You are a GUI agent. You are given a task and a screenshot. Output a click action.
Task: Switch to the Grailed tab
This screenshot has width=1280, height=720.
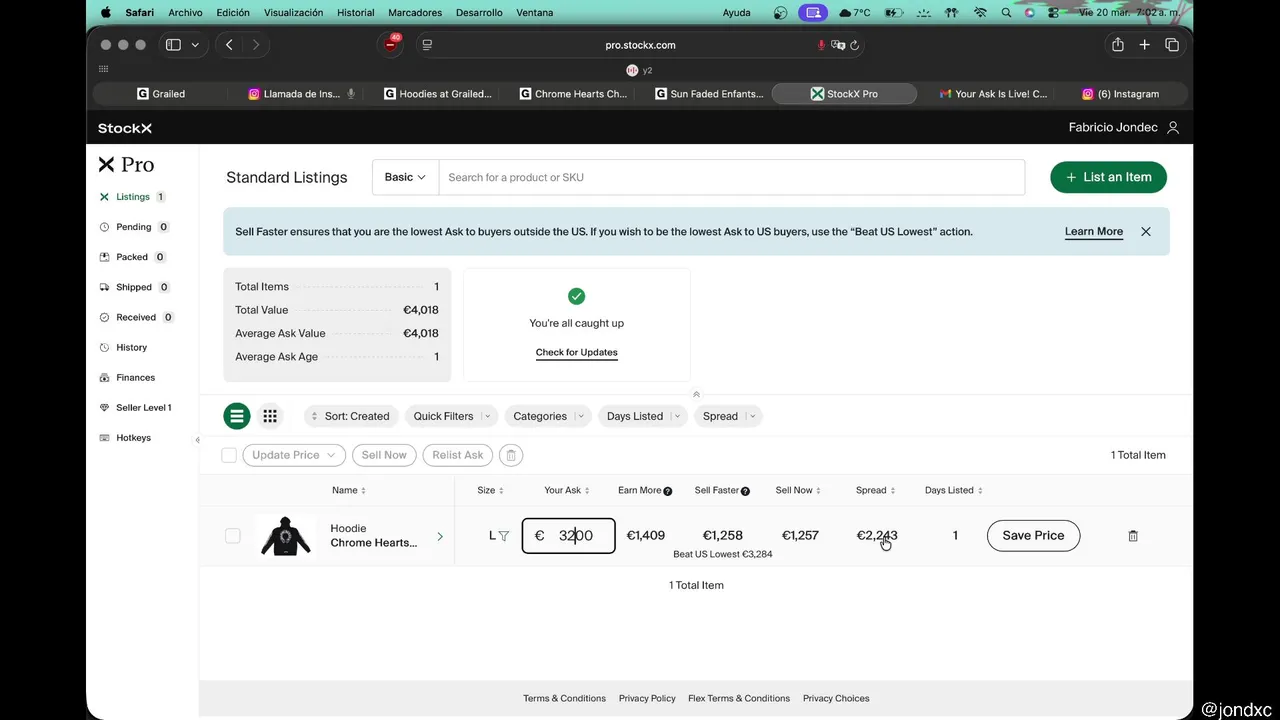tap(160, 94)
